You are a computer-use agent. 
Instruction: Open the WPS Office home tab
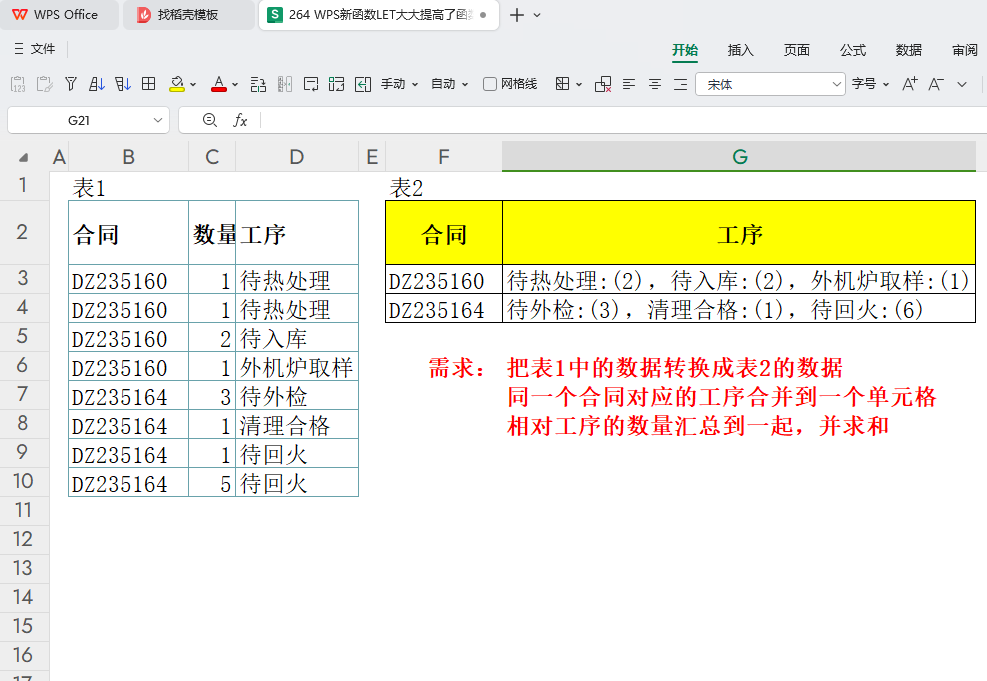tap(57, 14)
